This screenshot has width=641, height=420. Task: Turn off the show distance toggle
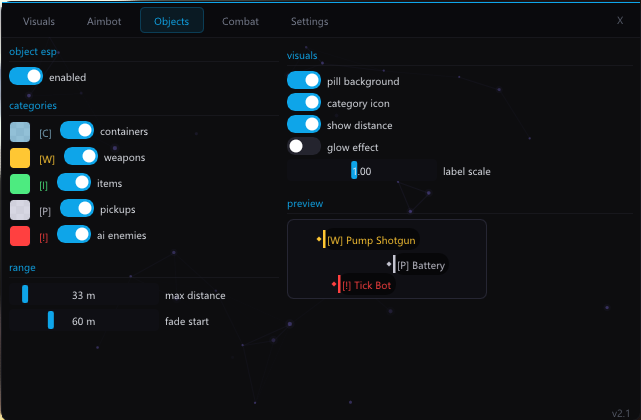coord(304,125)
